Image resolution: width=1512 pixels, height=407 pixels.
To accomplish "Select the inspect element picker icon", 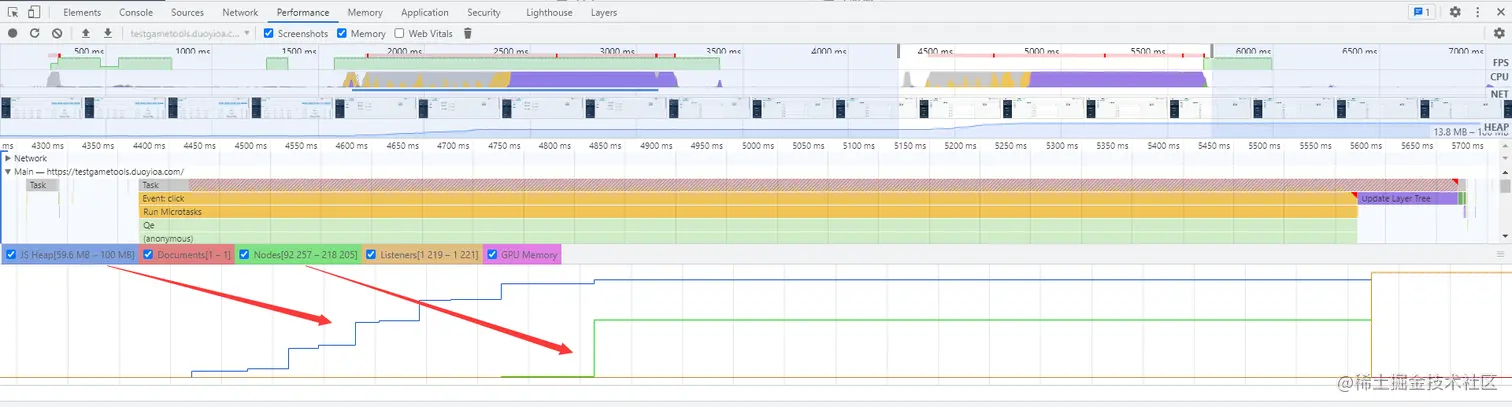I will coord(12,12).
